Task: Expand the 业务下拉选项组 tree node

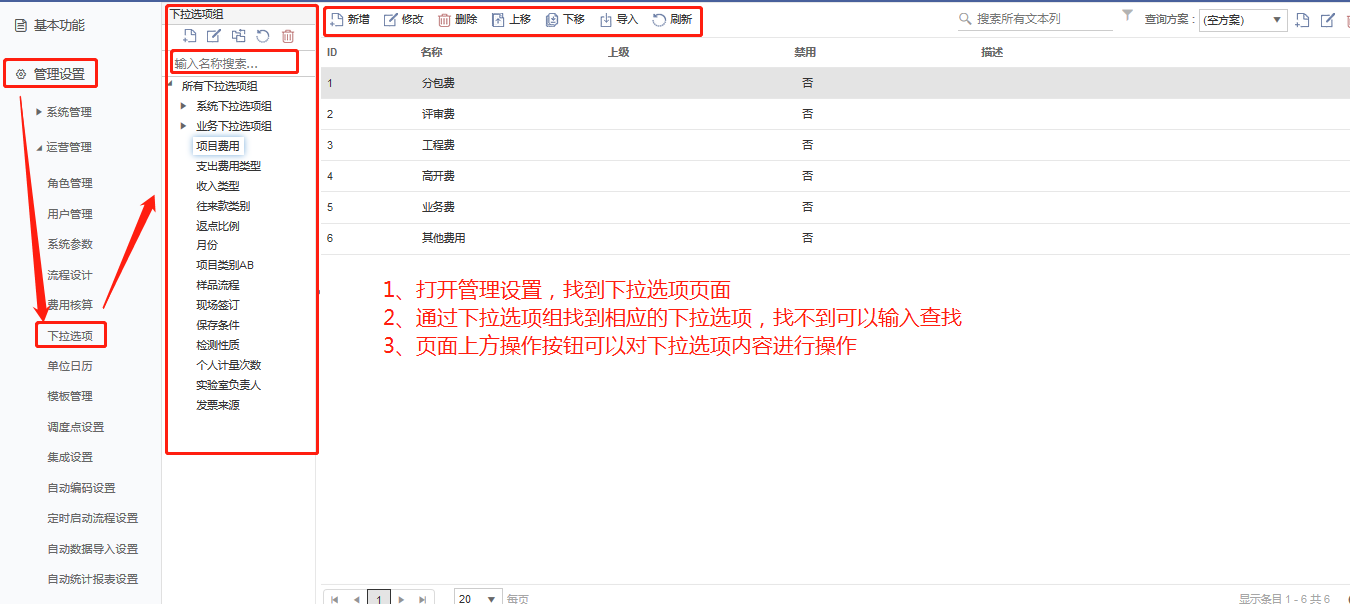Action: click(183, 125)
